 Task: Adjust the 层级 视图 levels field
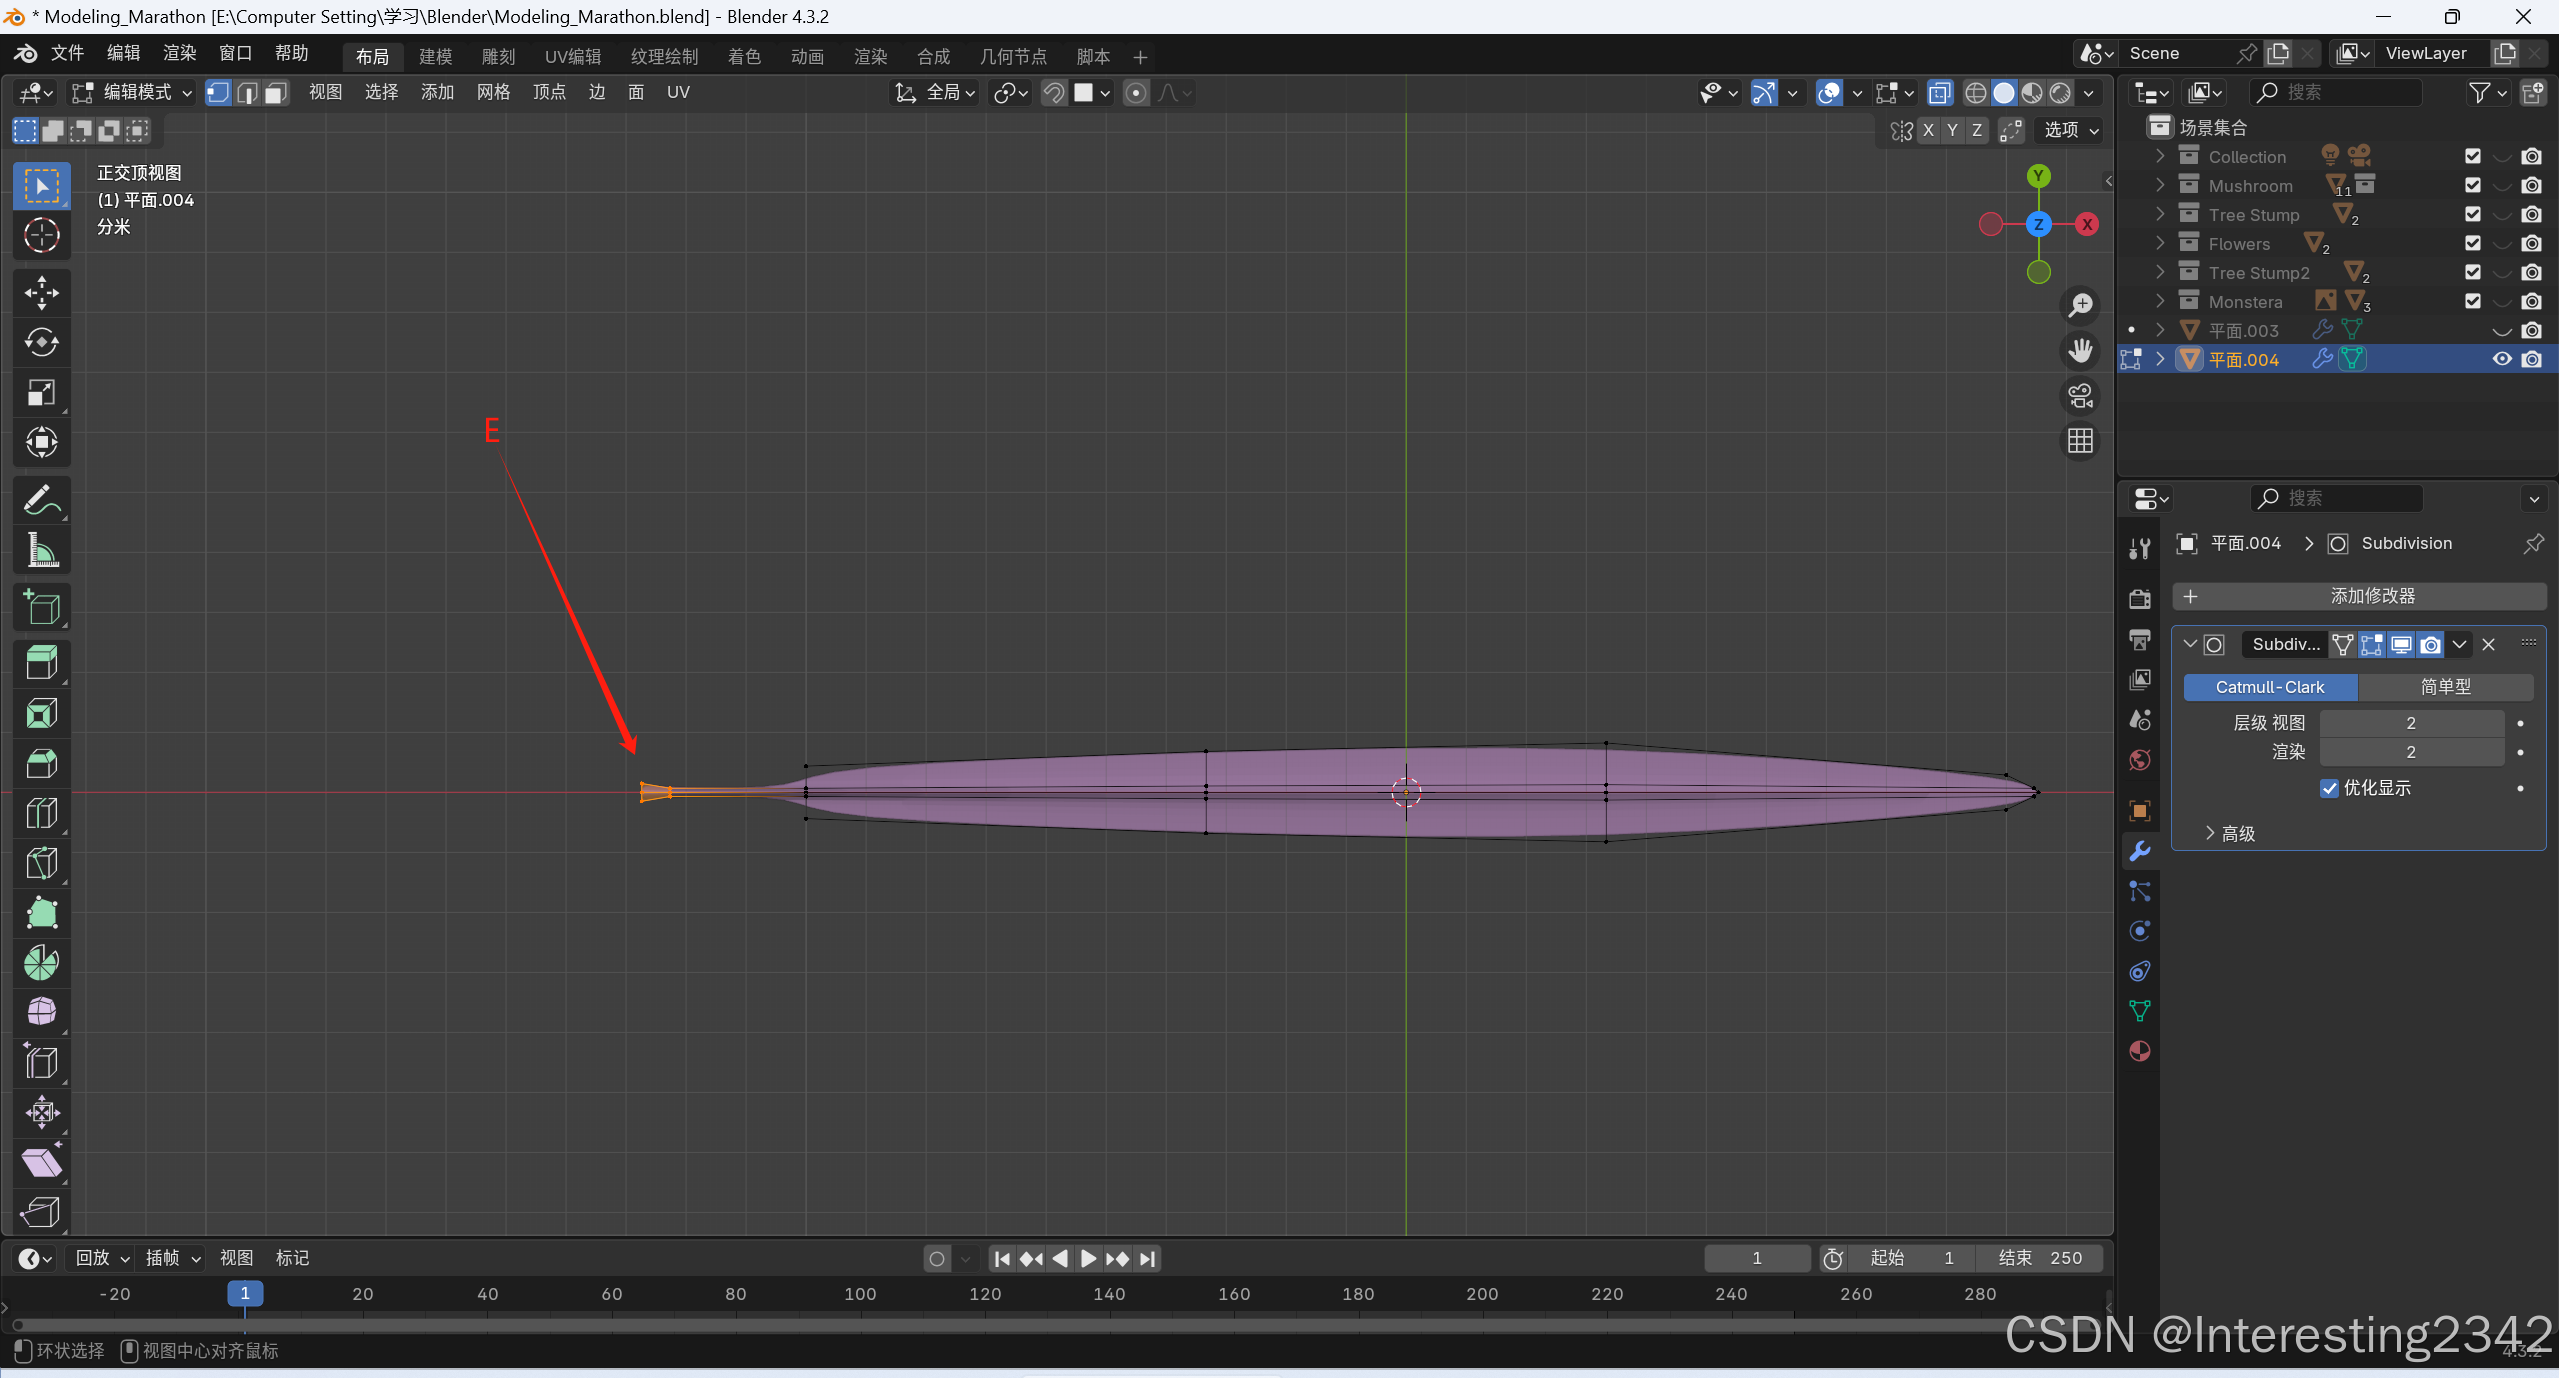tap(2410, 722)
